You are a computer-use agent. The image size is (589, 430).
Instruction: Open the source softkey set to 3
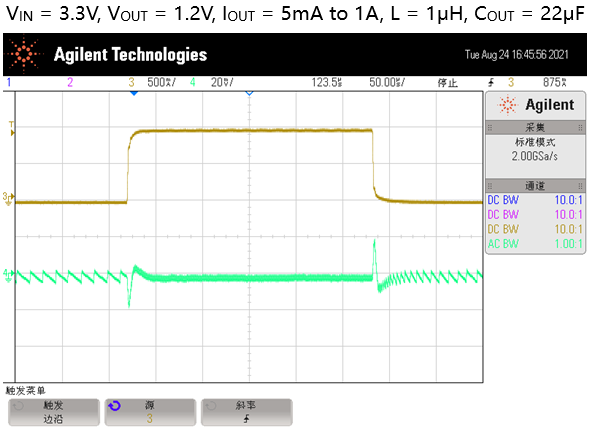click(x=150, y=412)
